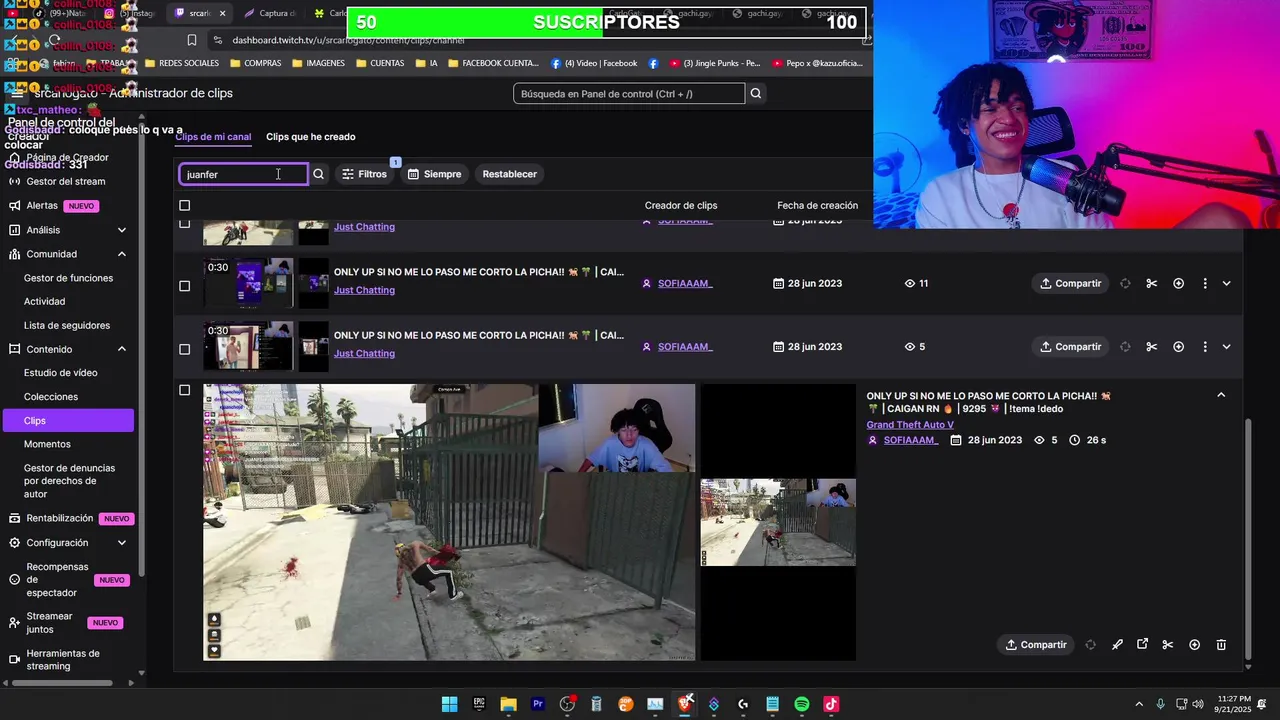Click the sidebar horizontal scrollbar thumb
This screenshot has height=720, width=1280.
coord(60,683)
